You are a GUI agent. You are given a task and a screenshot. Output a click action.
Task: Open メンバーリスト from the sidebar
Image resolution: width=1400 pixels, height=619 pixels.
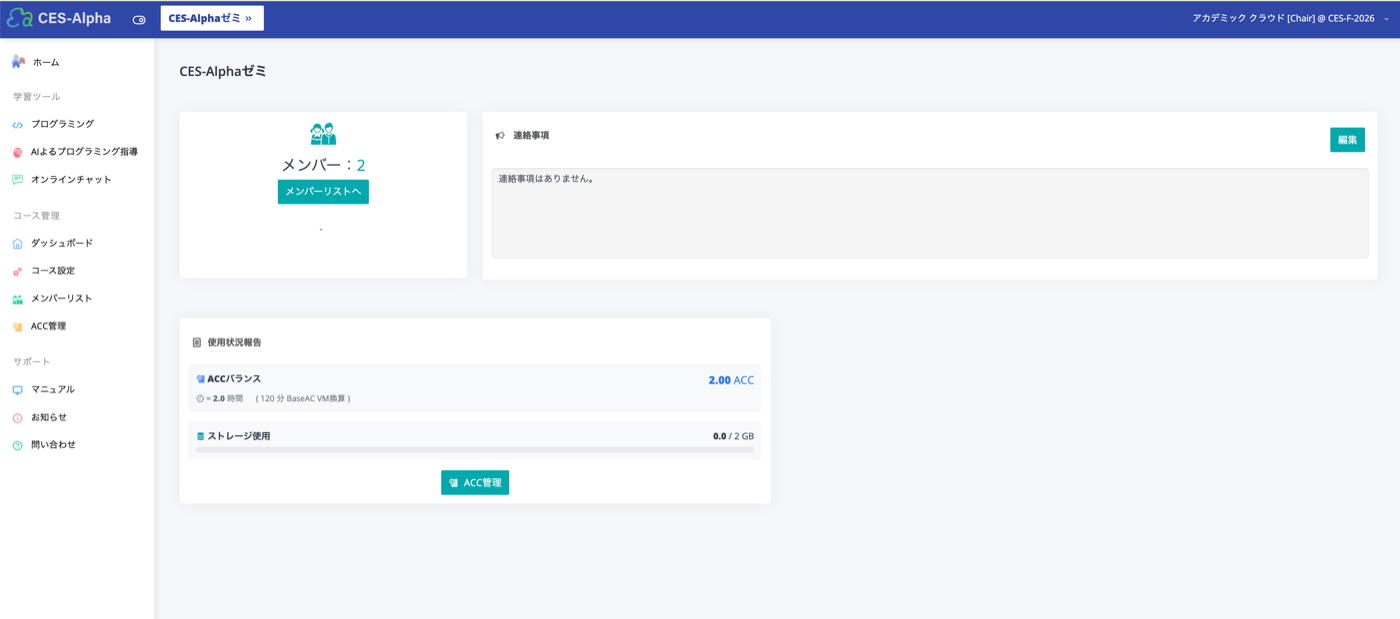[61, 298]
